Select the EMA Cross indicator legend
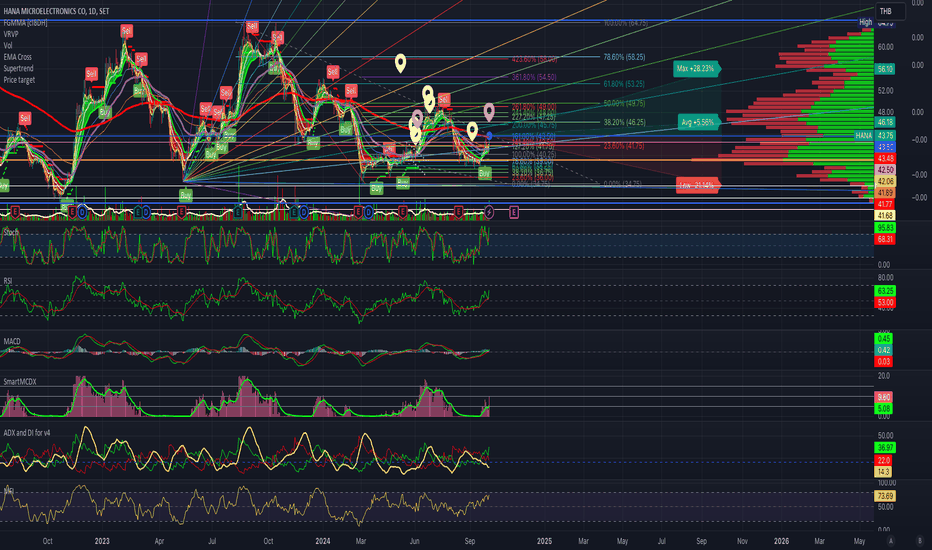The height and width of the screenshot is (550, 932). (17, 57)
